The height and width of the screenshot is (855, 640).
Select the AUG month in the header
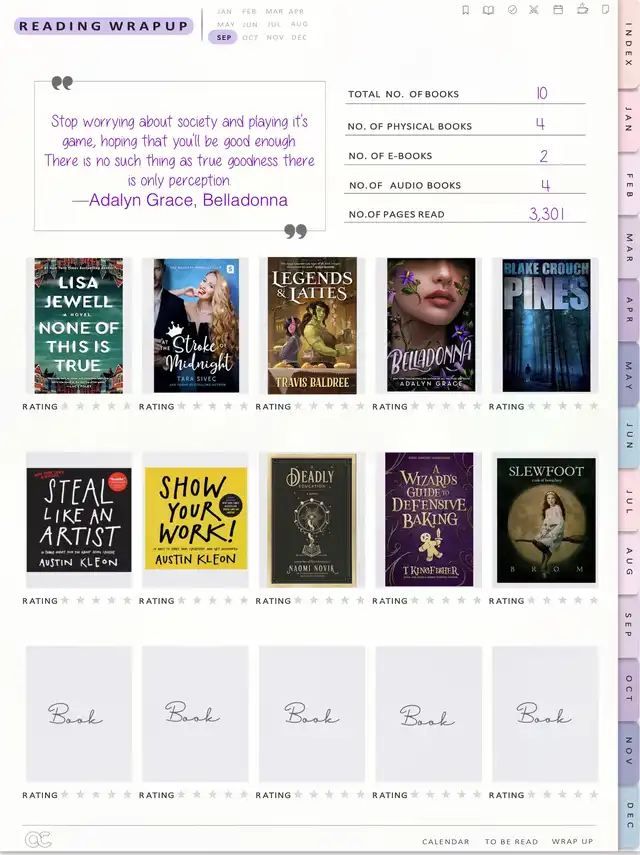pos(299,24)
